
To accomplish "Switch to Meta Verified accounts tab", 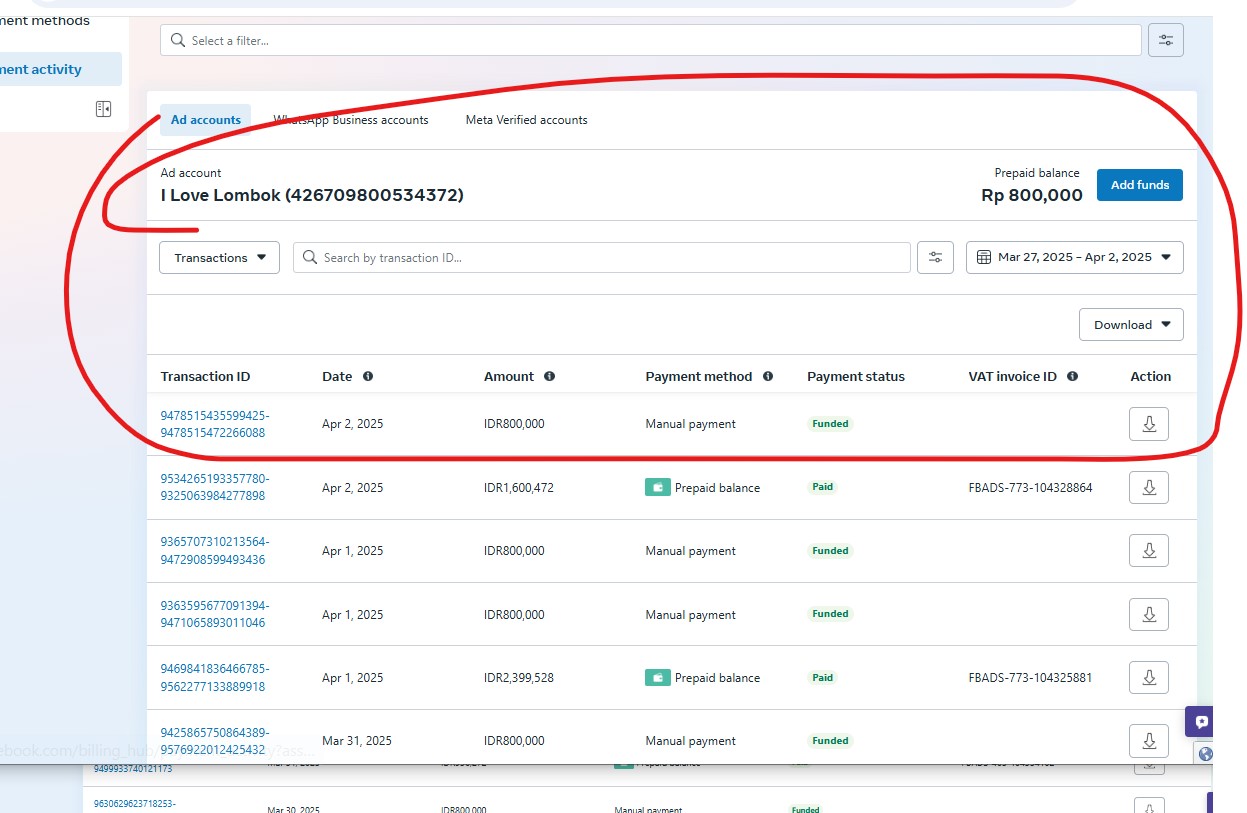I will 526,120.
